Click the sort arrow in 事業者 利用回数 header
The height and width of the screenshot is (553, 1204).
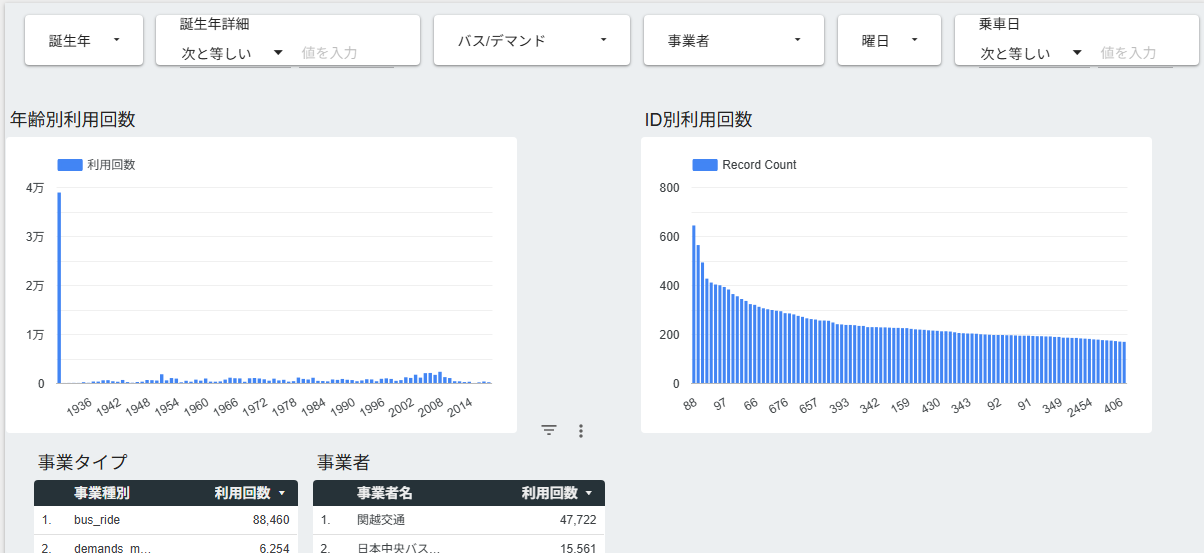click(590, 493)
